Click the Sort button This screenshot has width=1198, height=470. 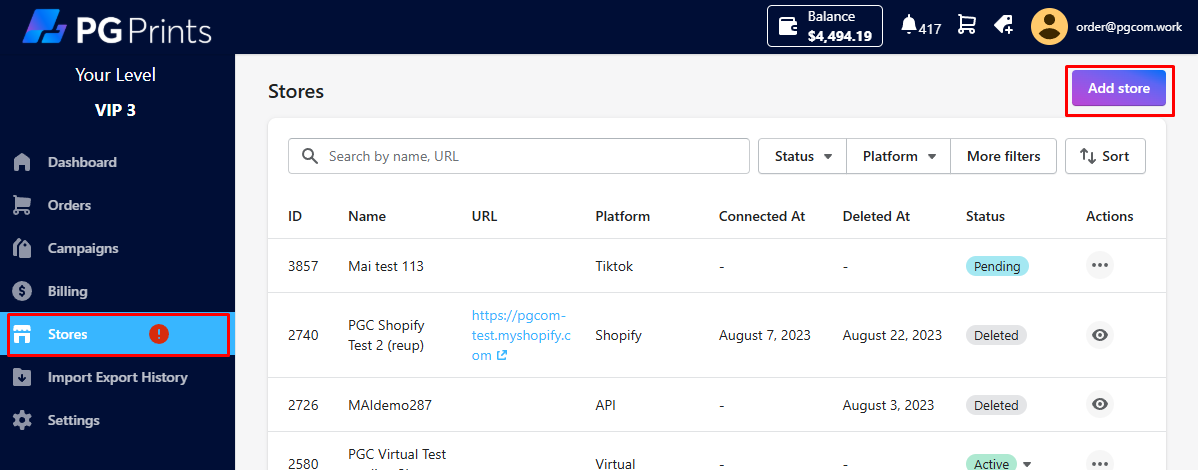coord(1105,156)
